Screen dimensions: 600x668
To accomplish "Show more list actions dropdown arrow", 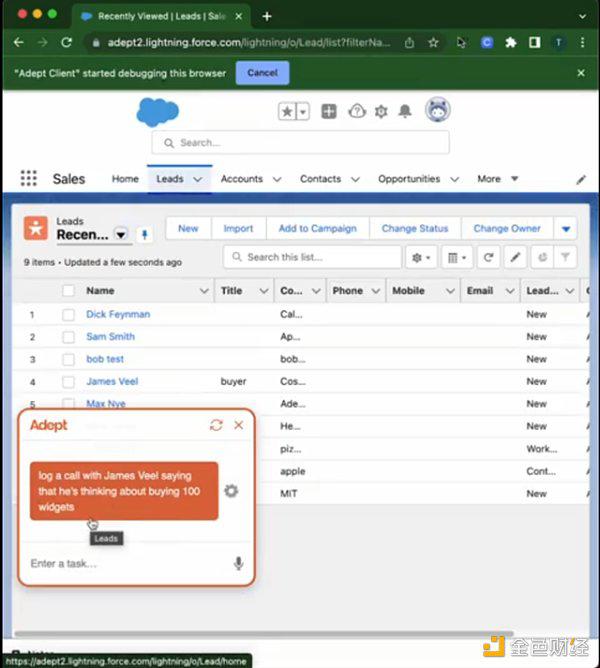I will coord(565,229).
